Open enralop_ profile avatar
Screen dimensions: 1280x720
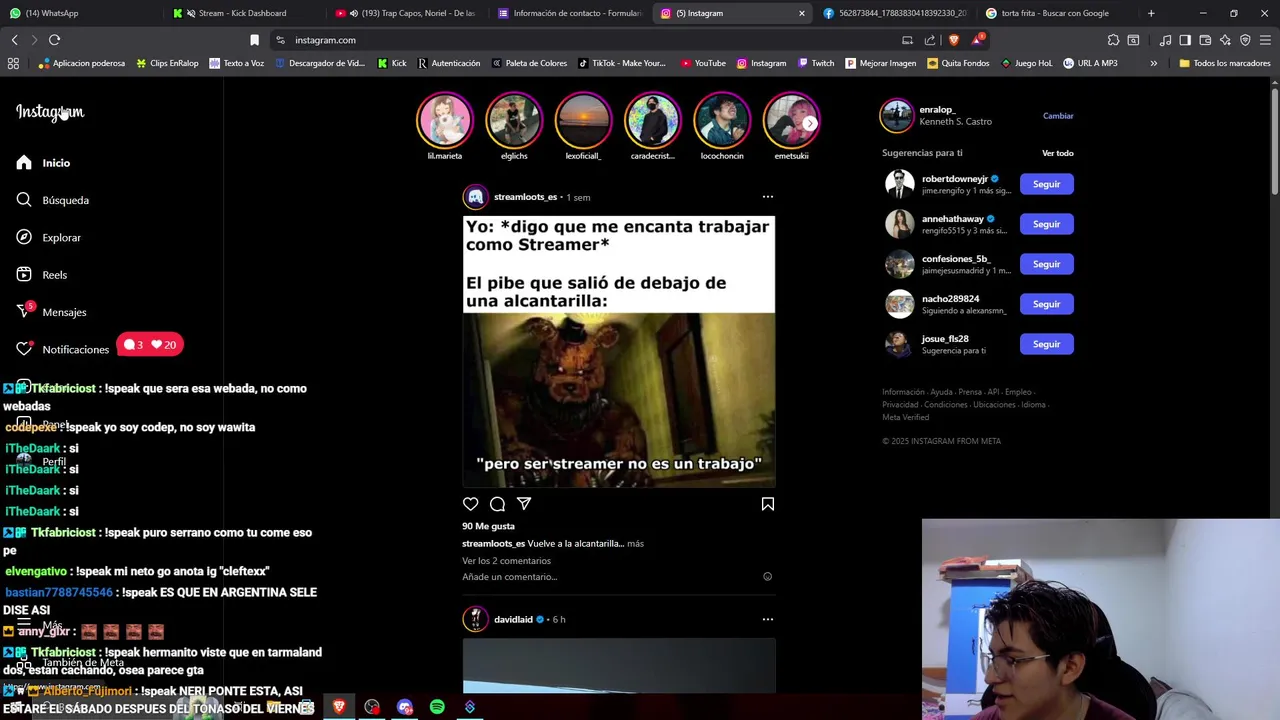coord(897,116)
